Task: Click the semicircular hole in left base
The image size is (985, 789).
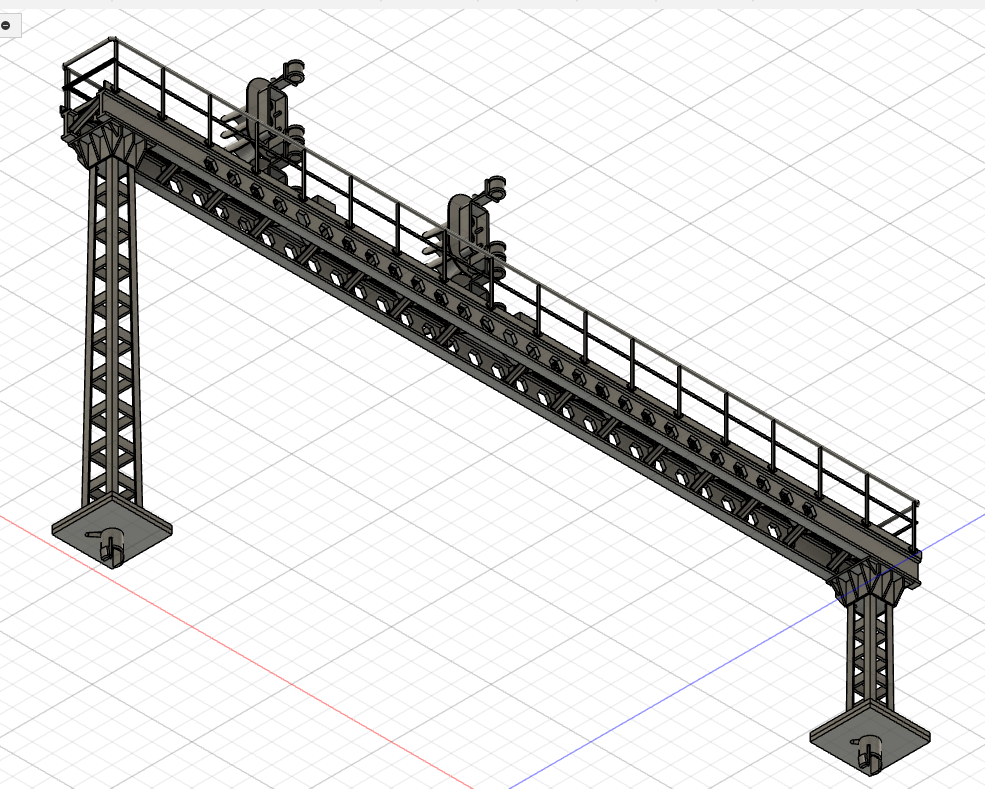Action: point(109,540)
